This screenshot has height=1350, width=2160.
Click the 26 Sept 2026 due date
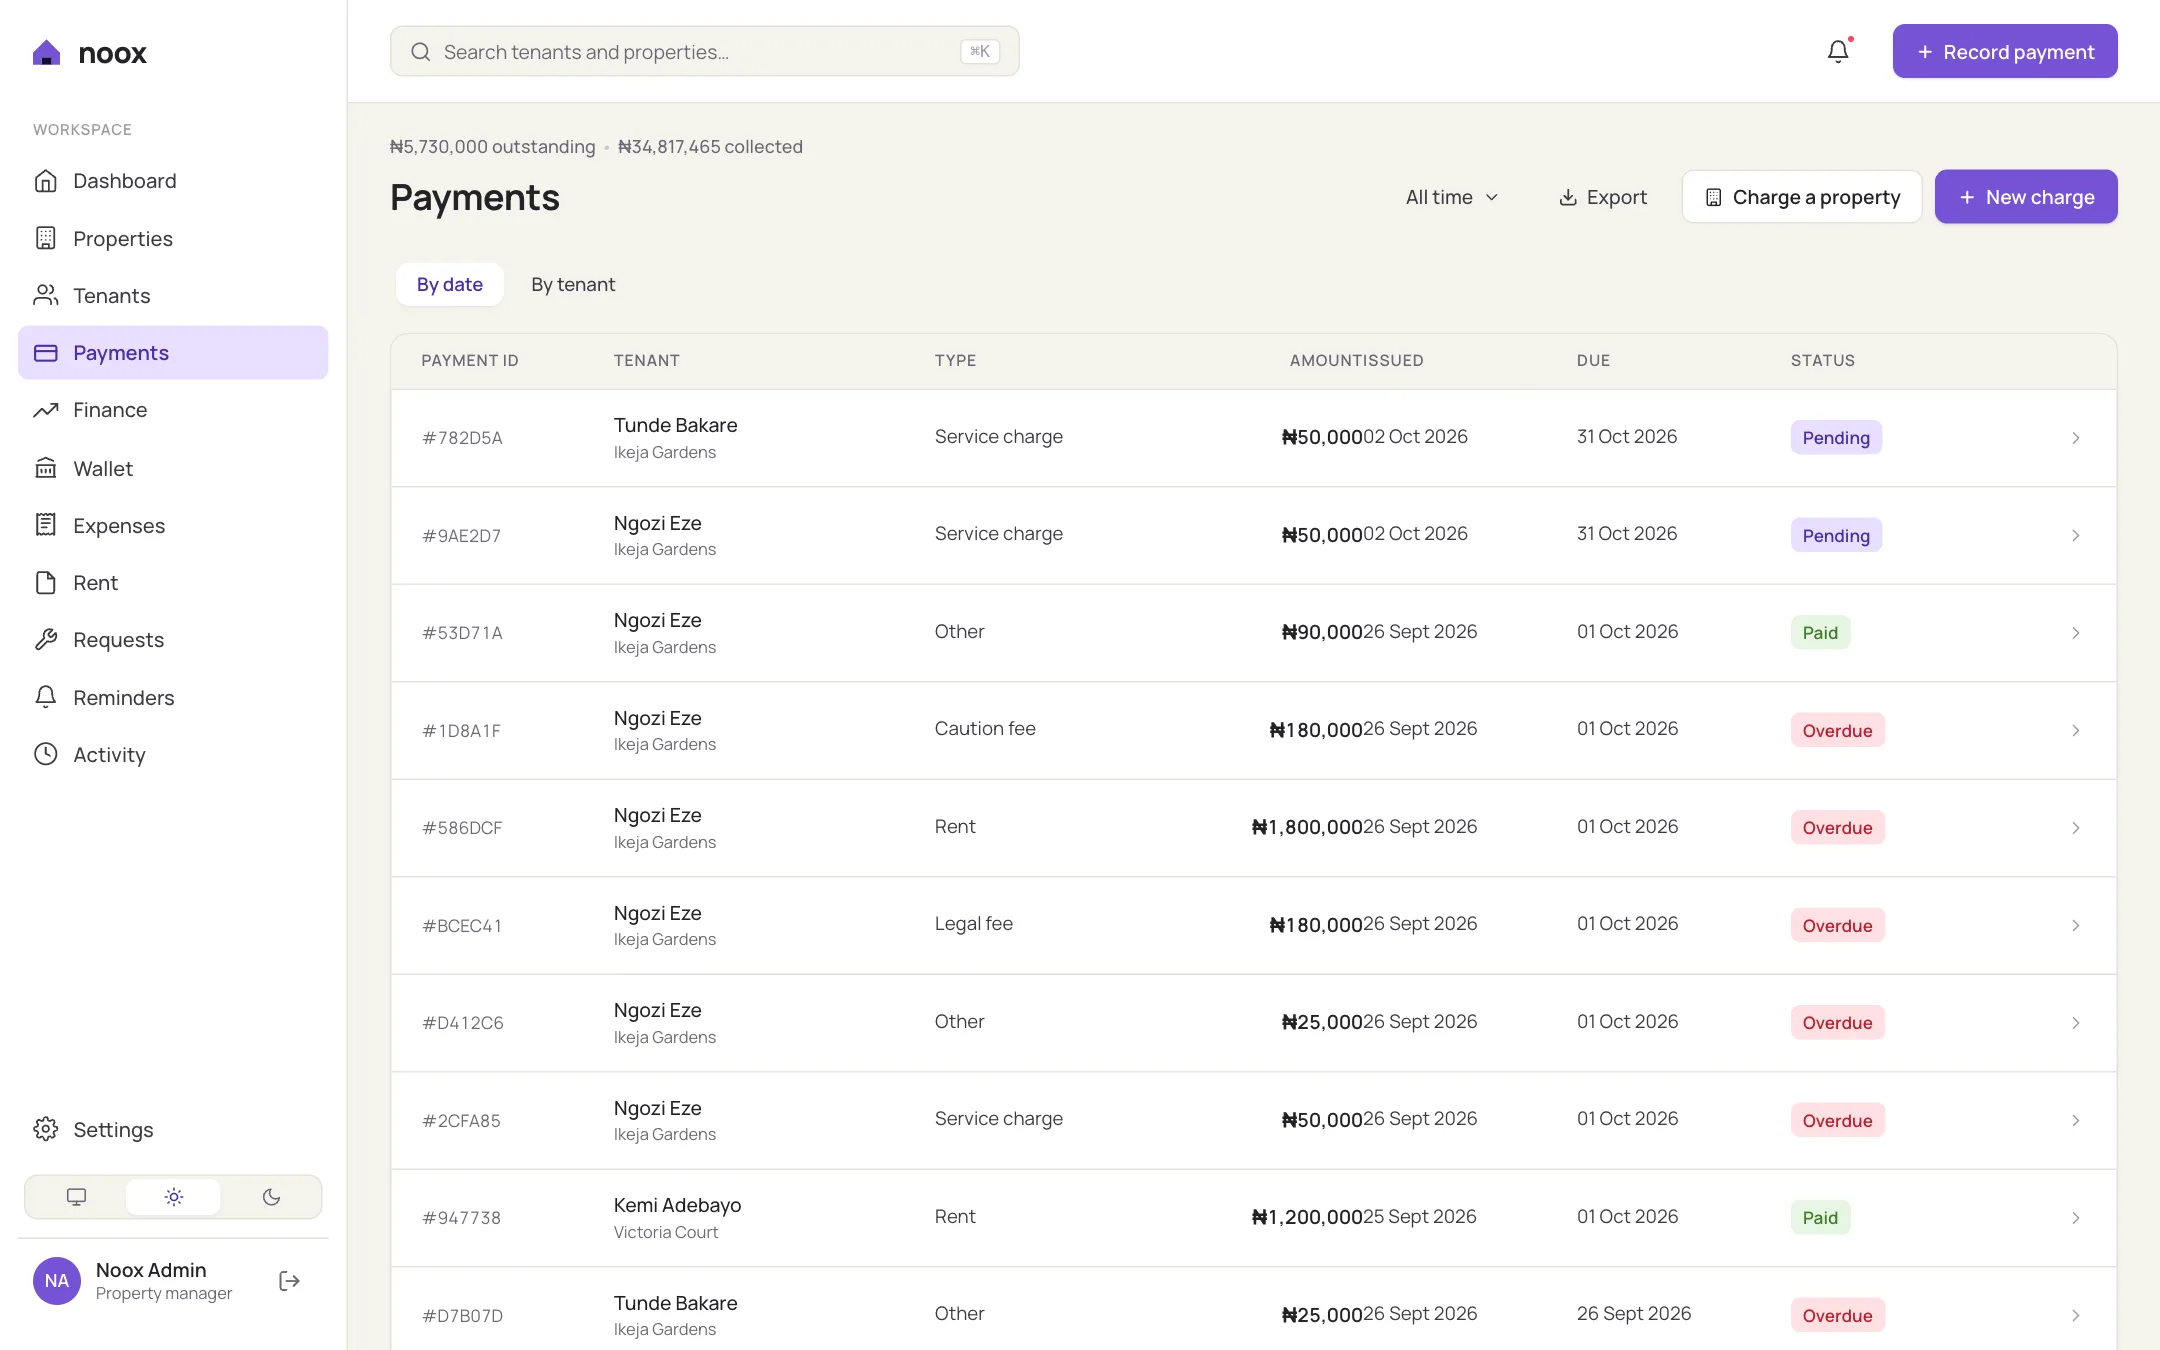[x=1634, y=1314]
